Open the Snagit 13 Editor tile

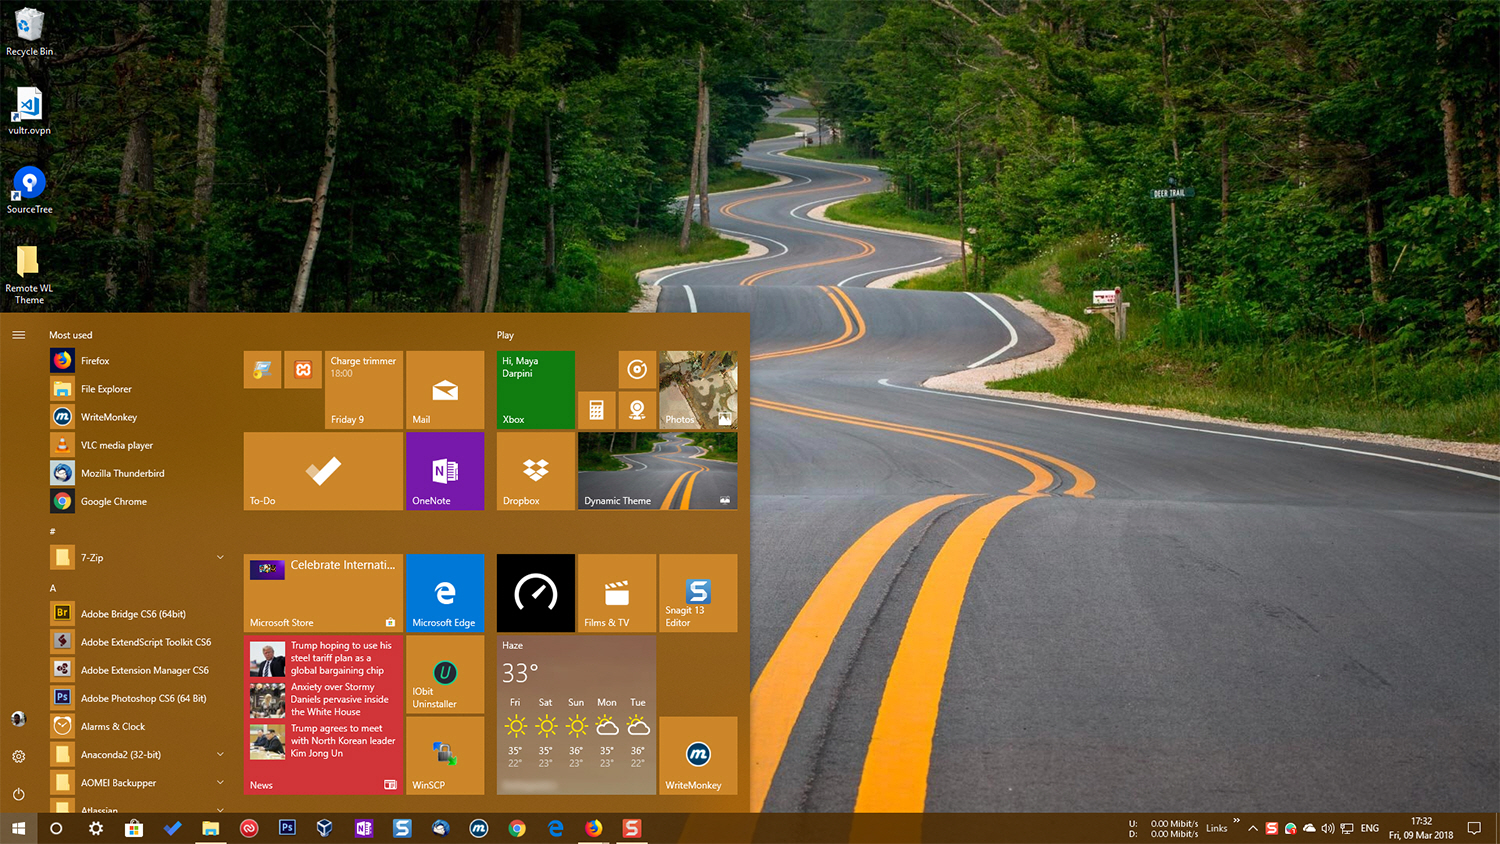tap(697, 592)
